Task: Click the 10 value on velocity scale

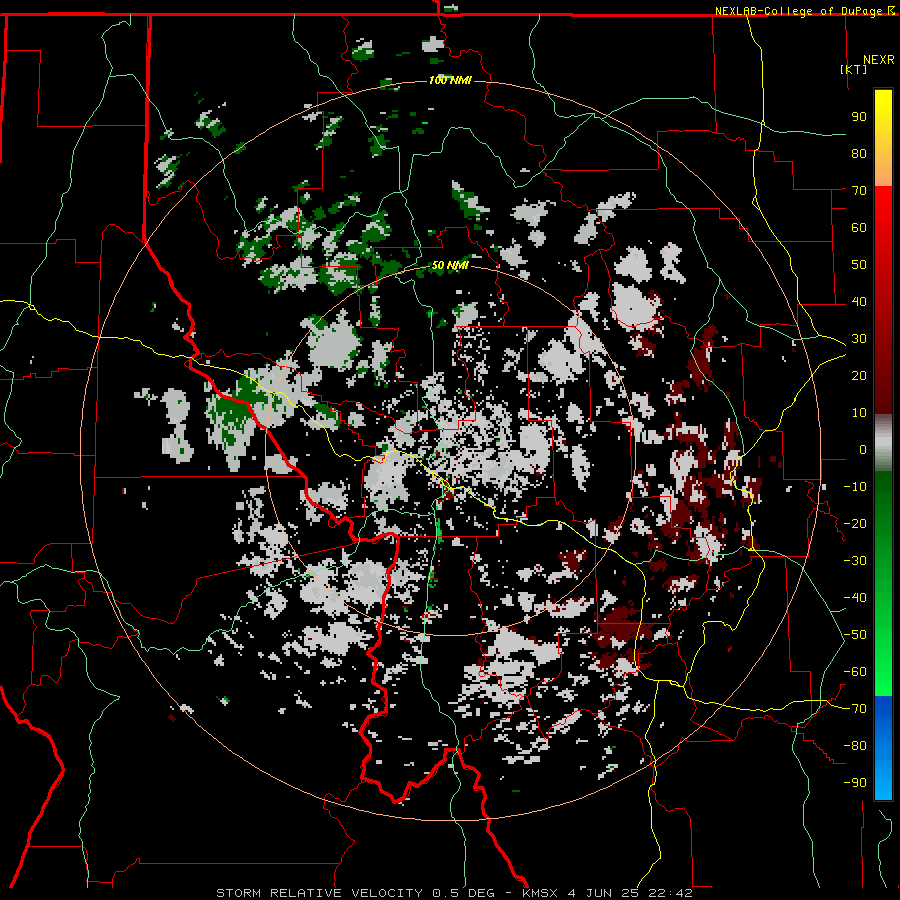Action: tap(859, 413)
